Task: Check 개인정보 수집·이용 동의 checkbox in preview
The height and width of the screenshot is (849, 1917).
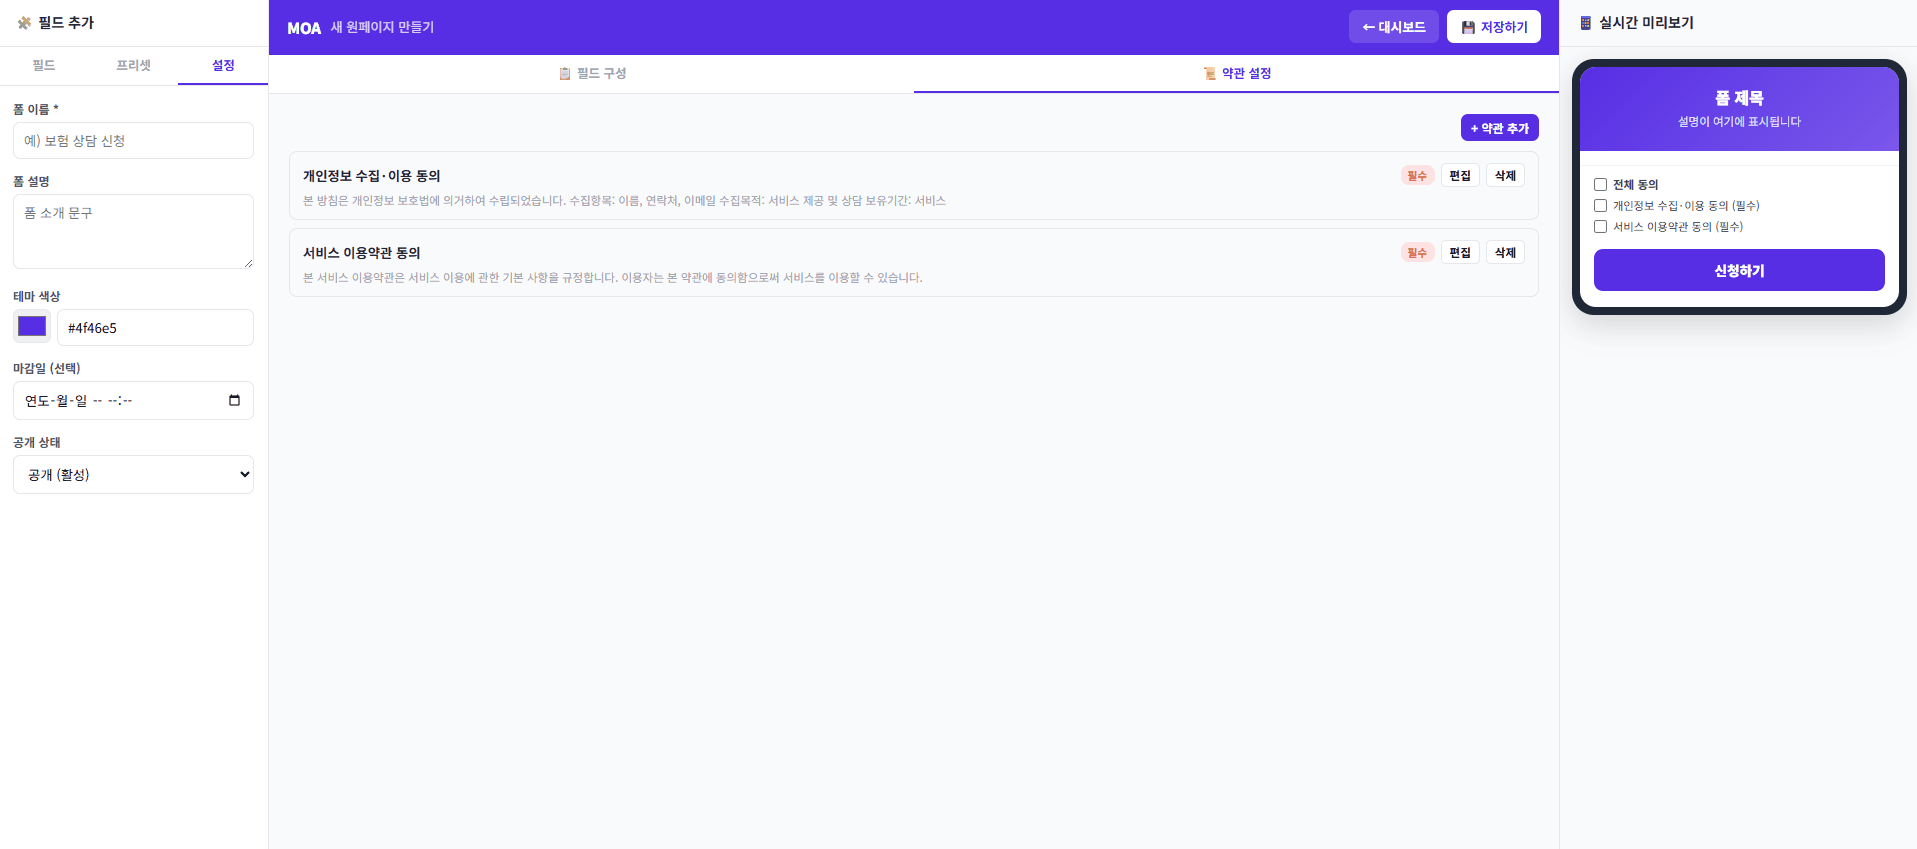Action: tap(1600, 206)
